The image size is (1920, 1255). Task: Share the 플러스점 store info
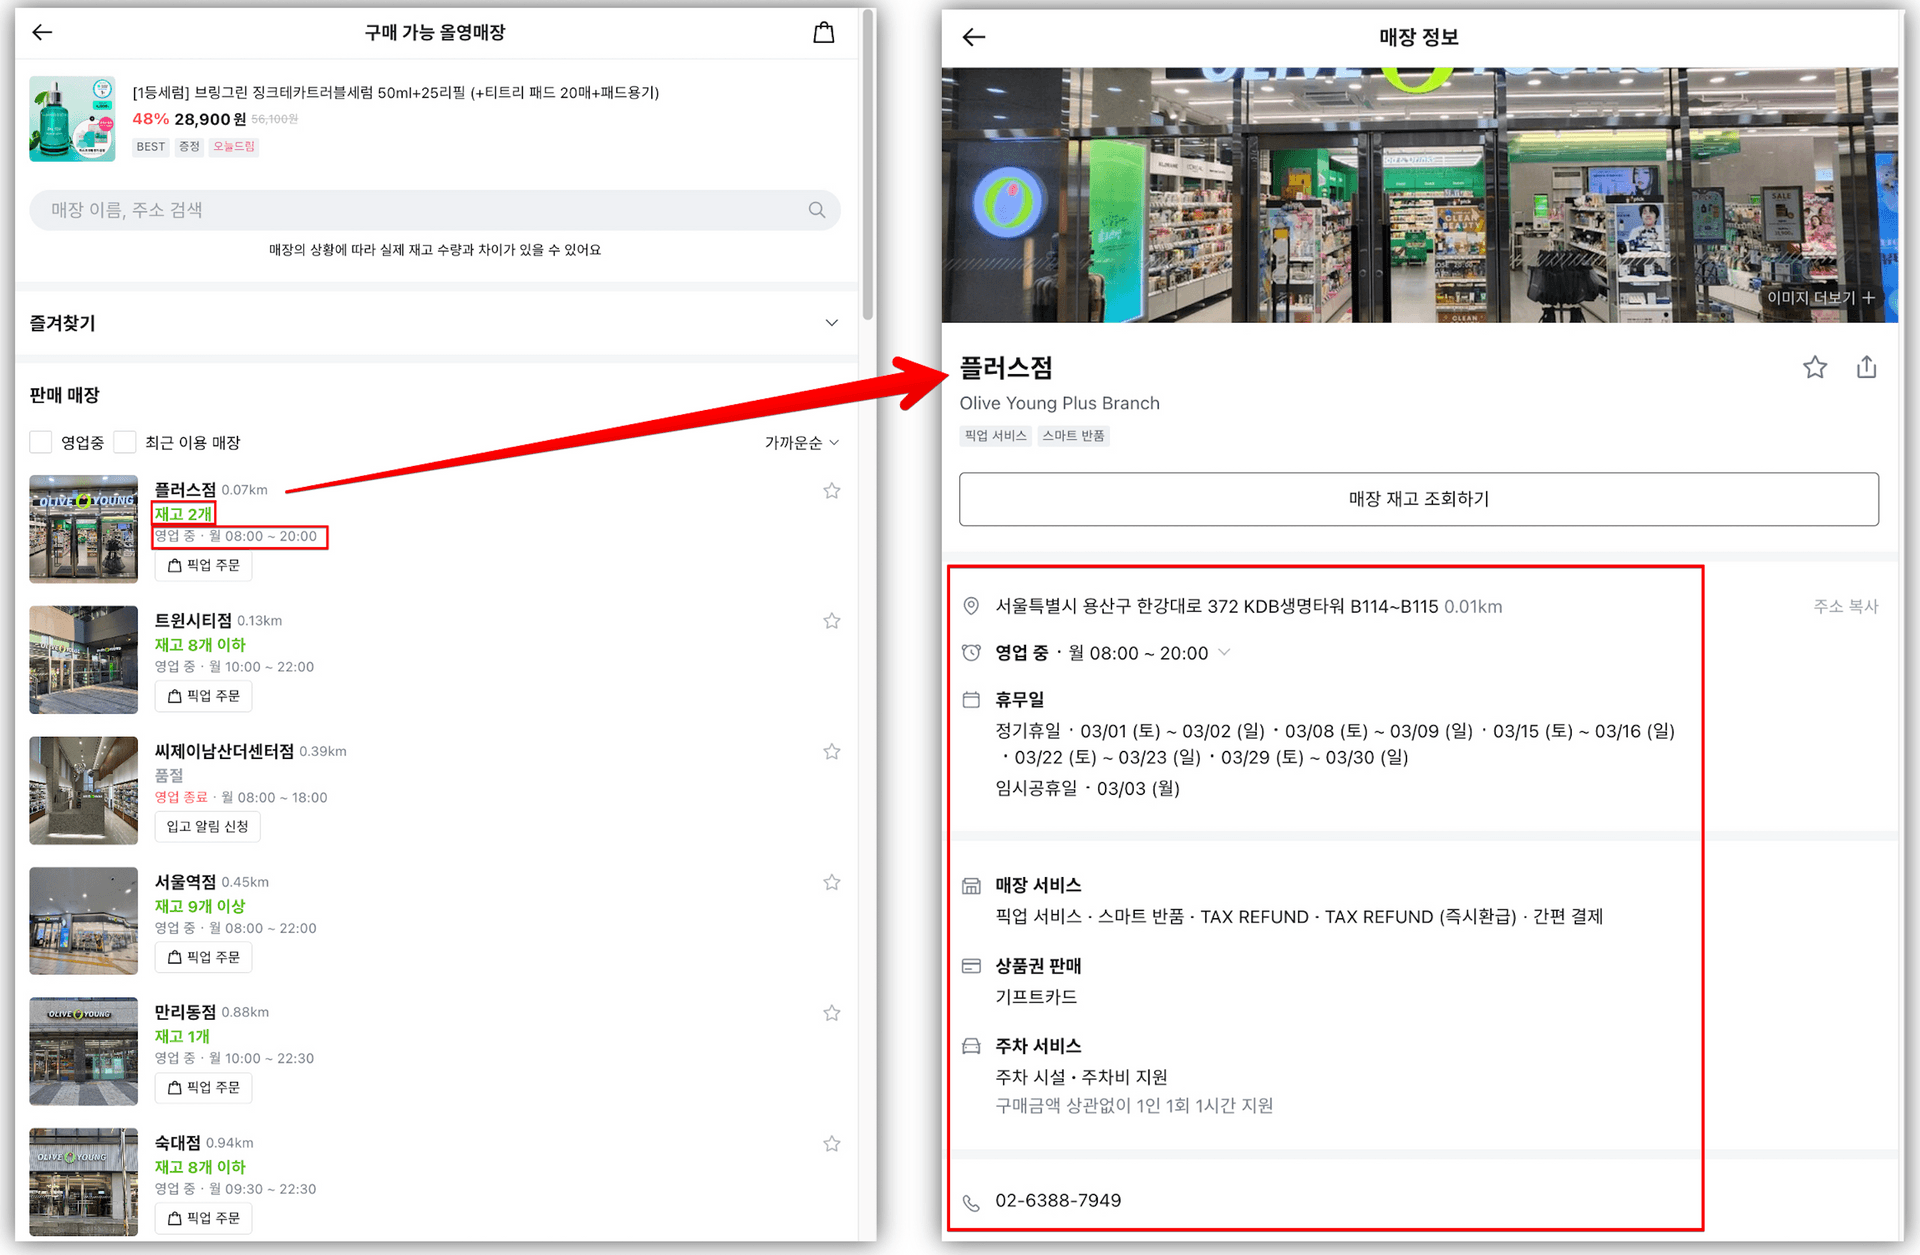[x=1866, y=367]
